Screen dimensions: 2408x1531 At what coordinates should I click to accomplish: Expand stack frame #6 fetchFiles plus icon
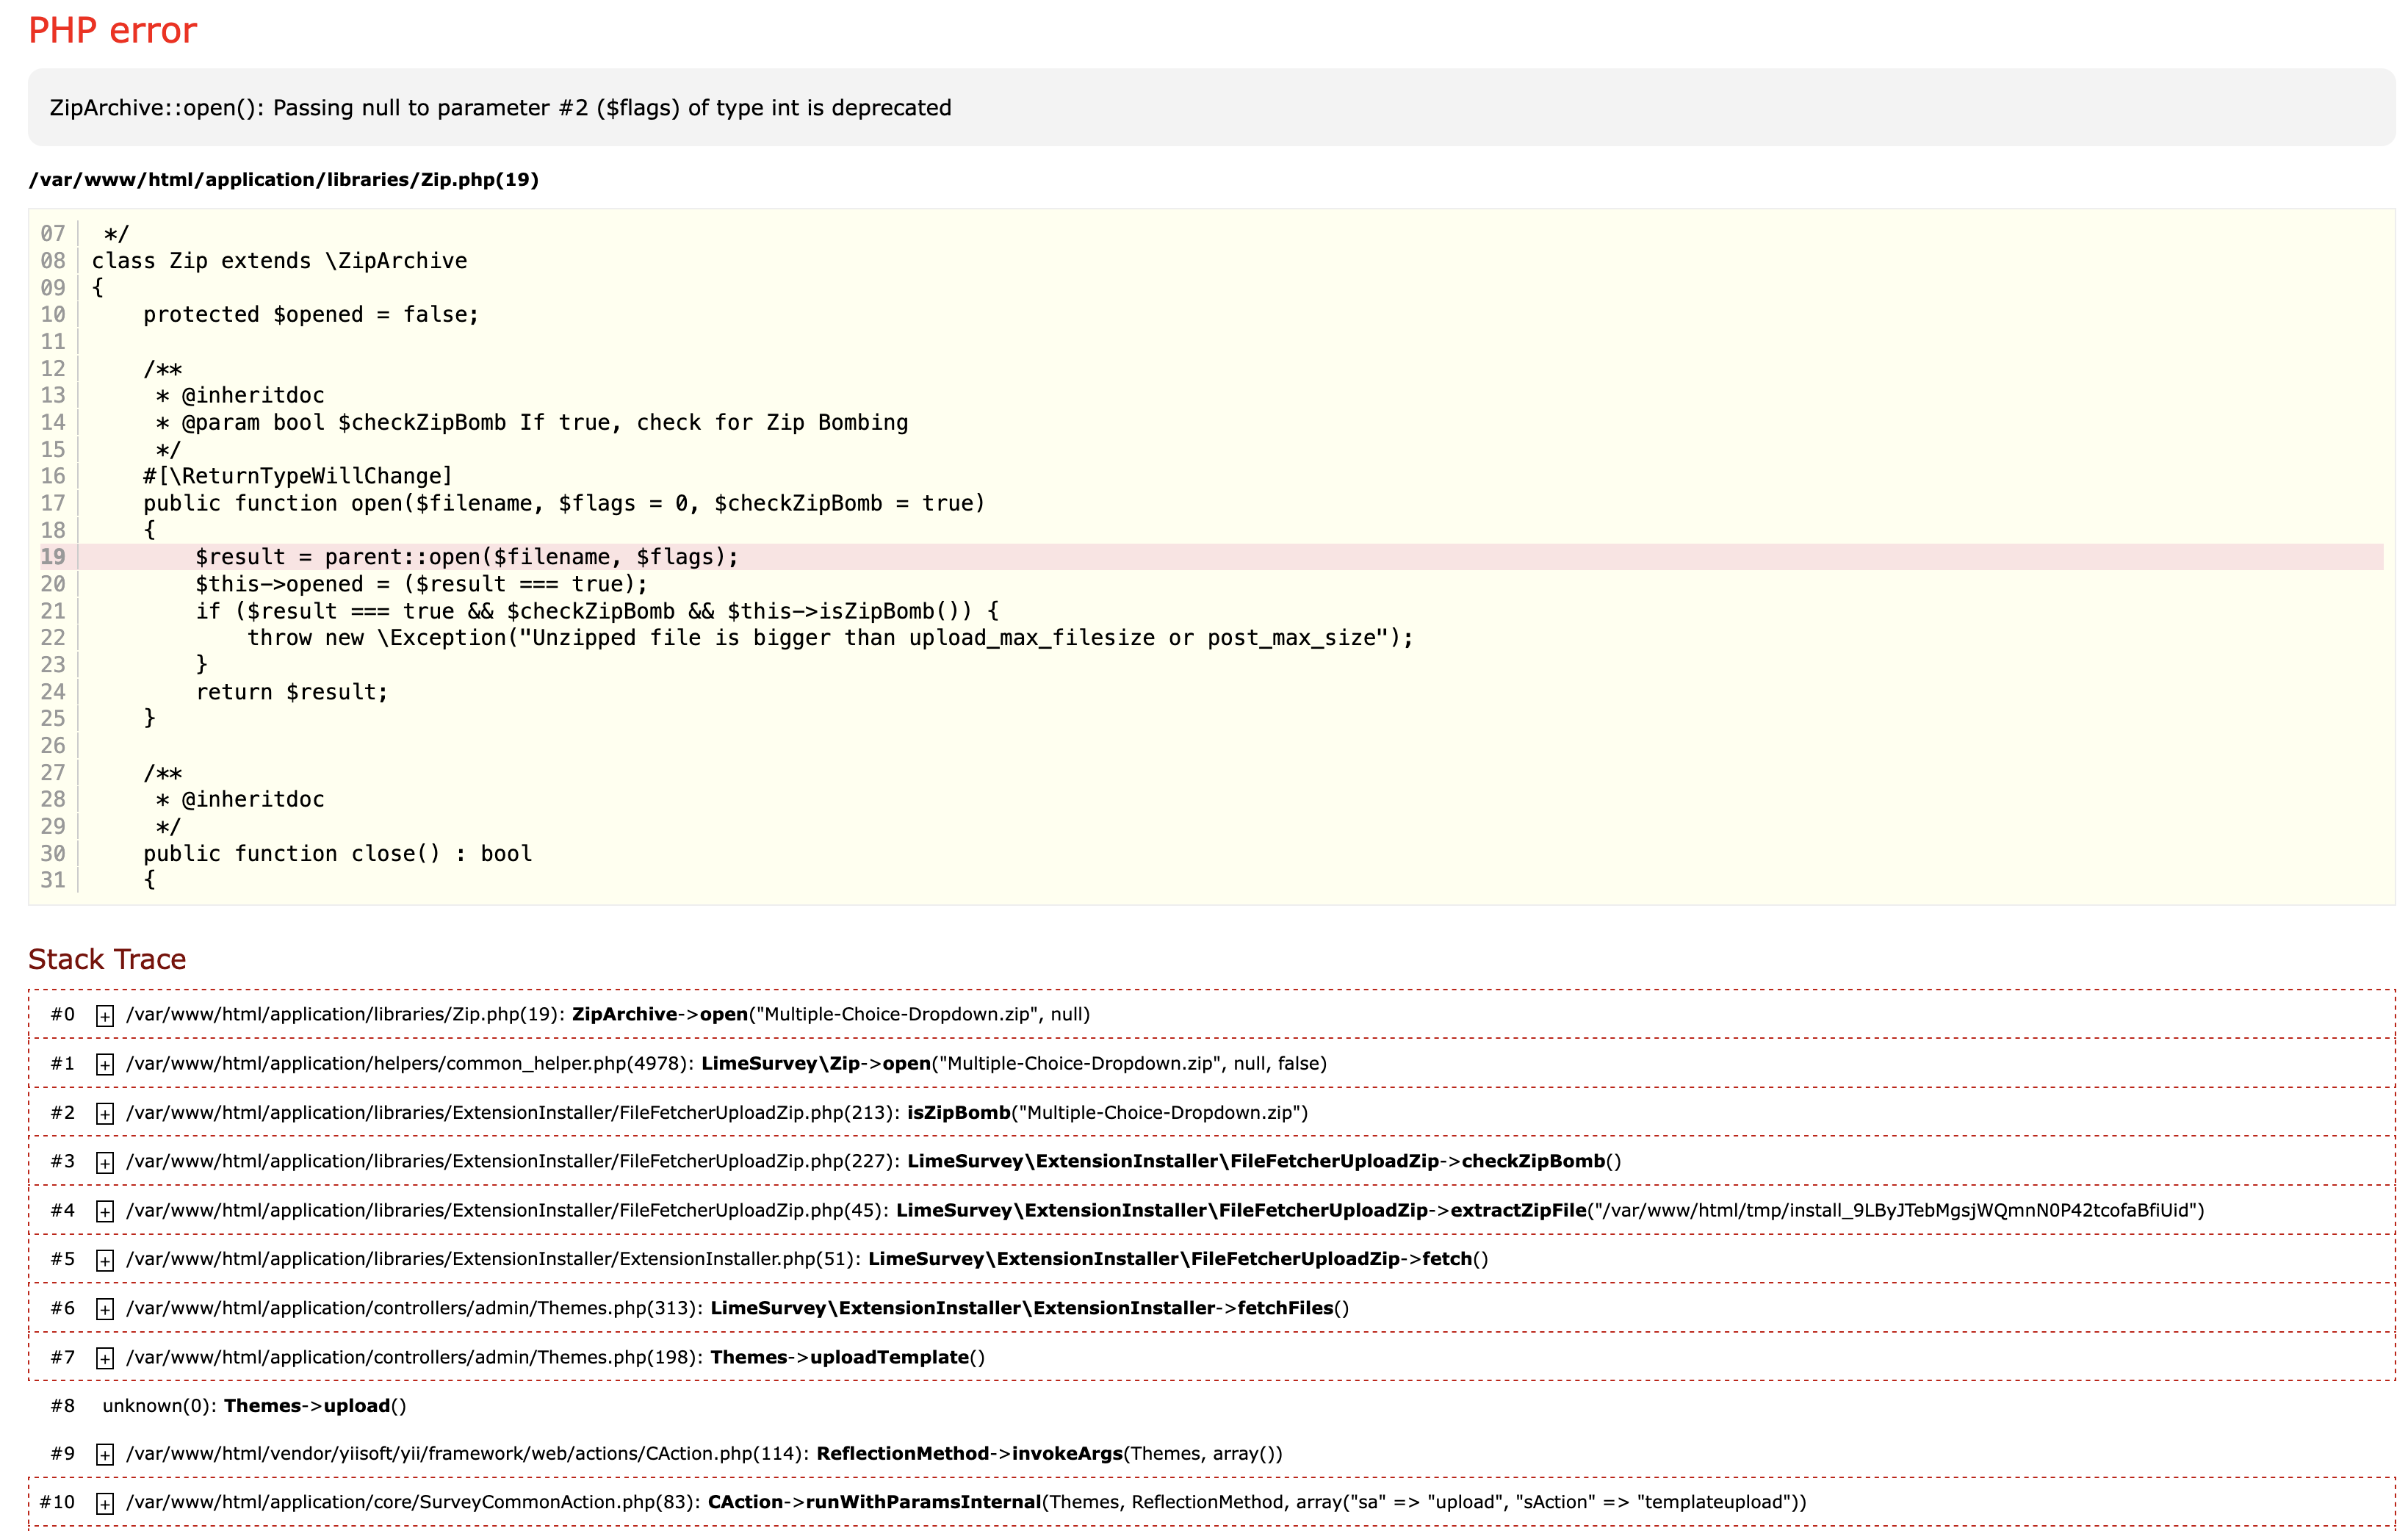(104, 1309)
